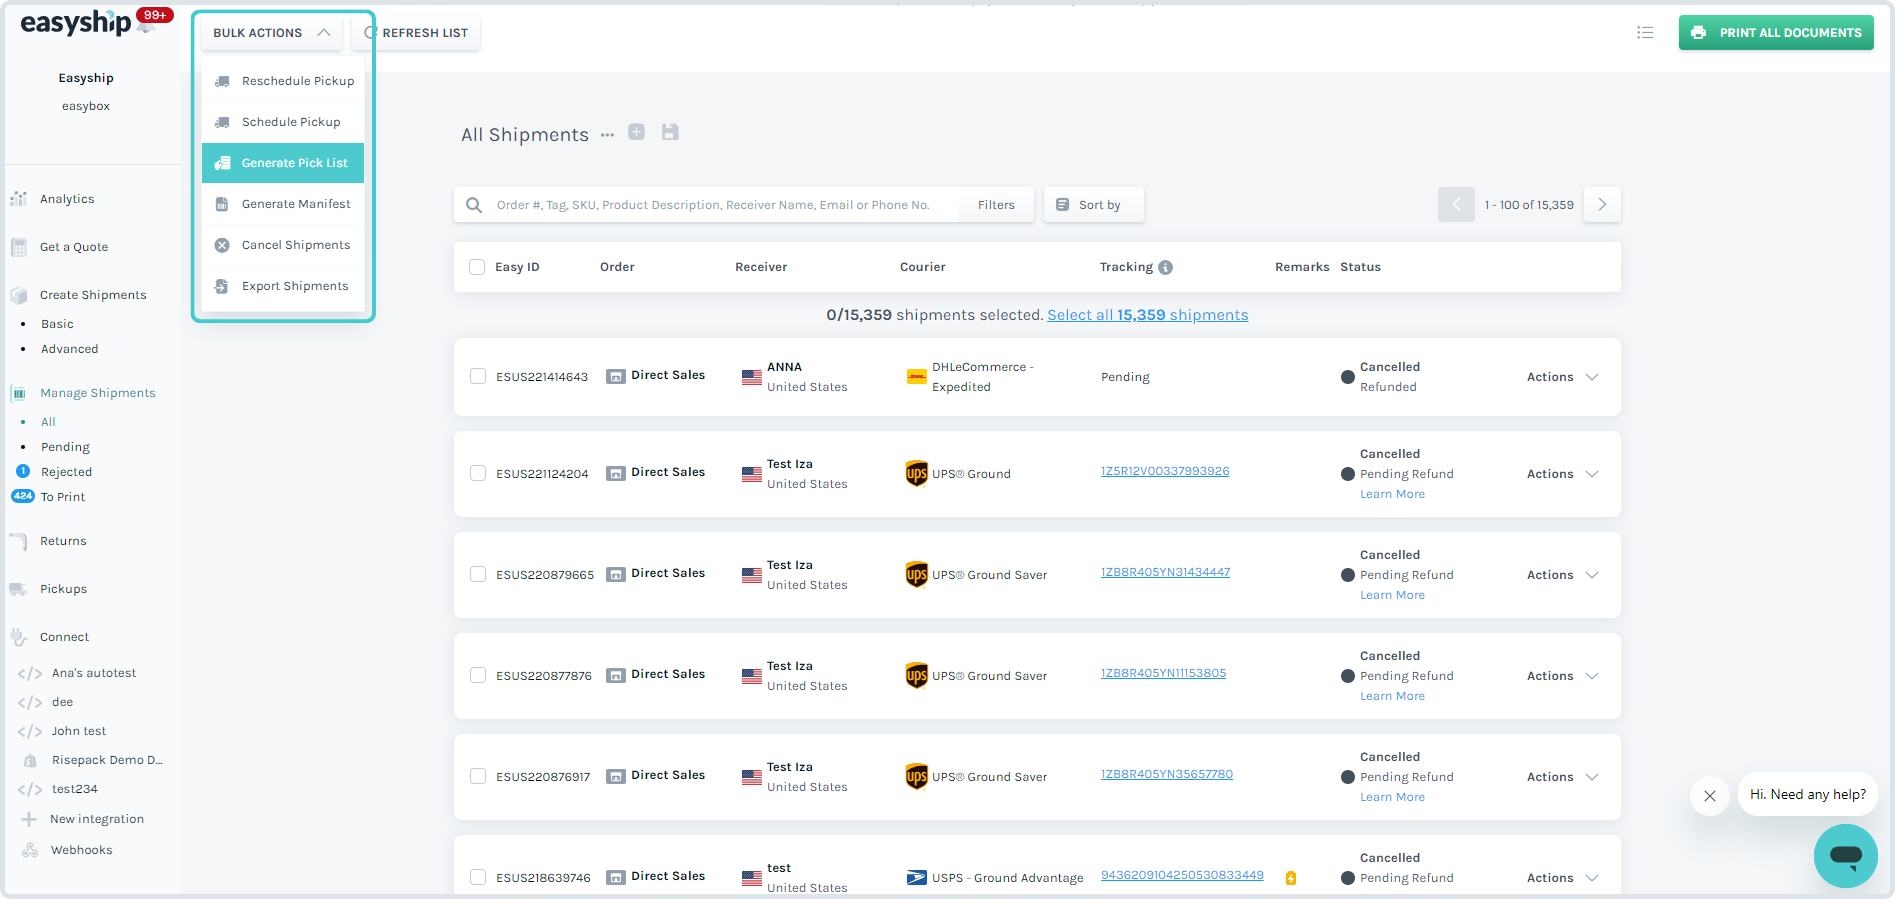Expand Actions for shipment ESUS218639746
This screenshot has width=1895, height=899.
point(1562,878)
